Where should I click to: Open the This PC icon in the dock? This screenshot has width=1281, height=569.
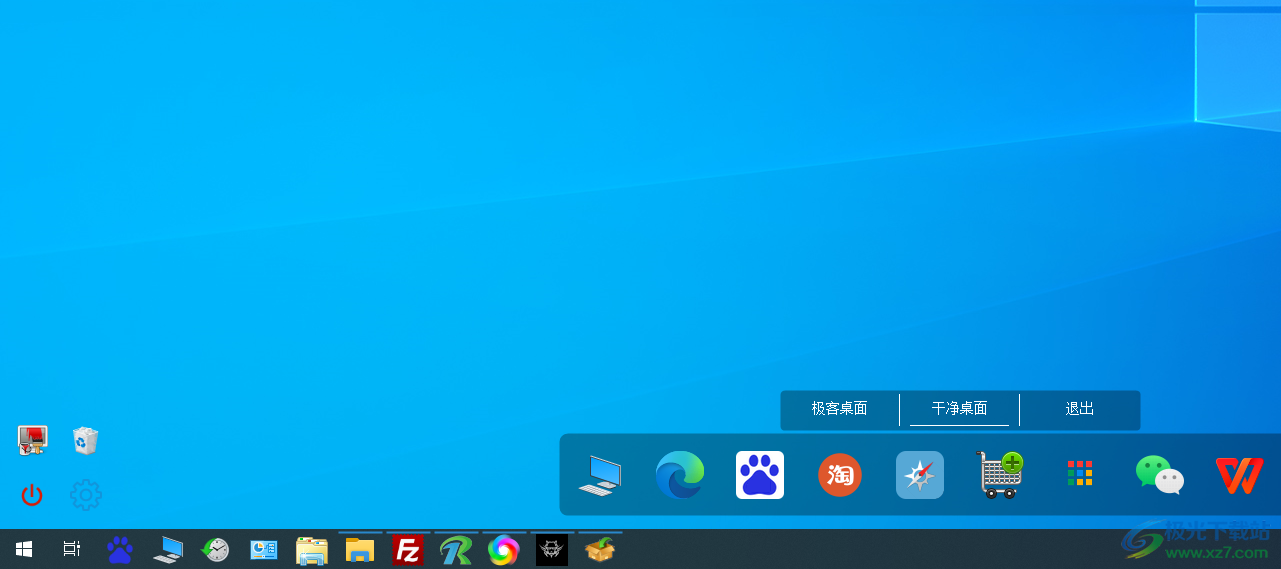600,475
